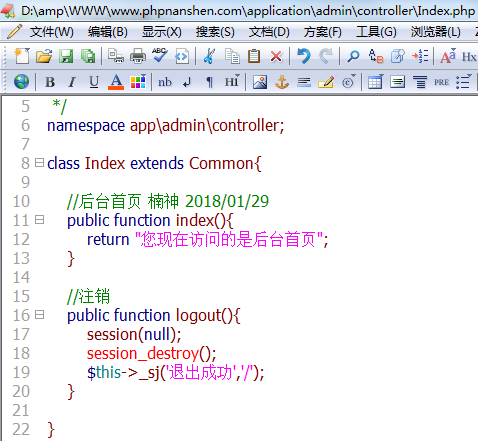Viewport: 478px width, 441px height.
Task: Toggle bold formatting B button
Action: pyautogui.click(x=50, y=82)
